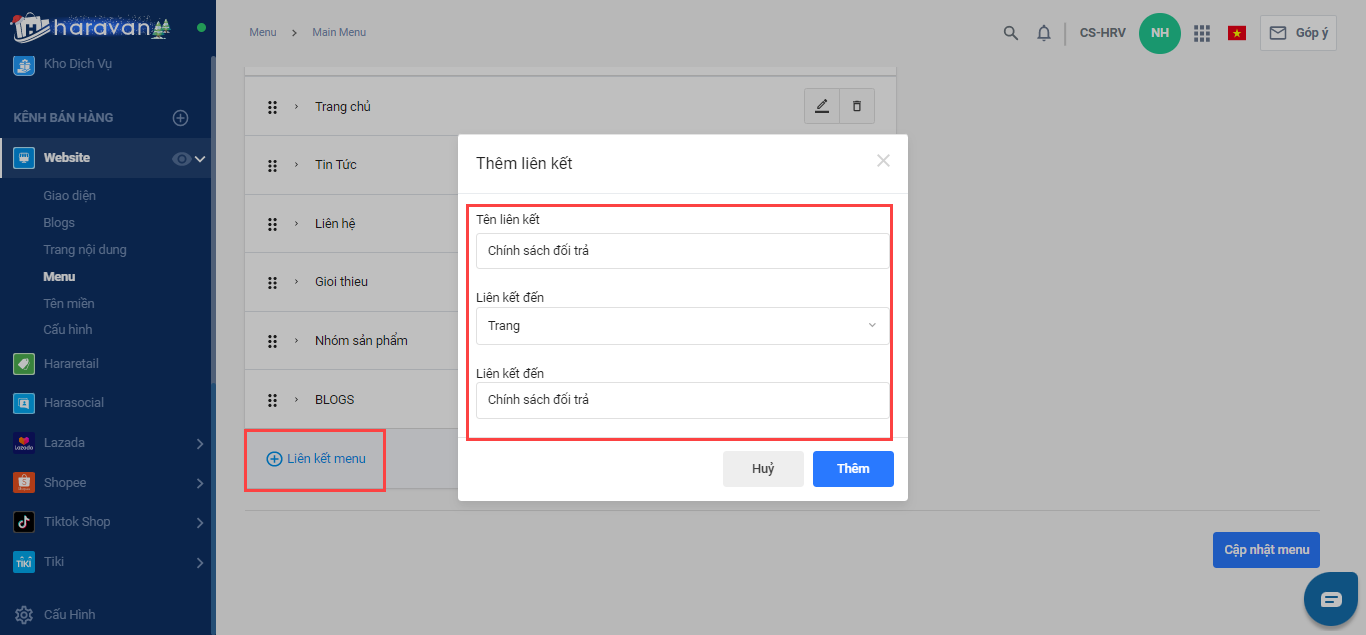Screen dimensions: 1366x635
Task: Close the Thêm liên kết dialog
Action: [x=883, y=160]
